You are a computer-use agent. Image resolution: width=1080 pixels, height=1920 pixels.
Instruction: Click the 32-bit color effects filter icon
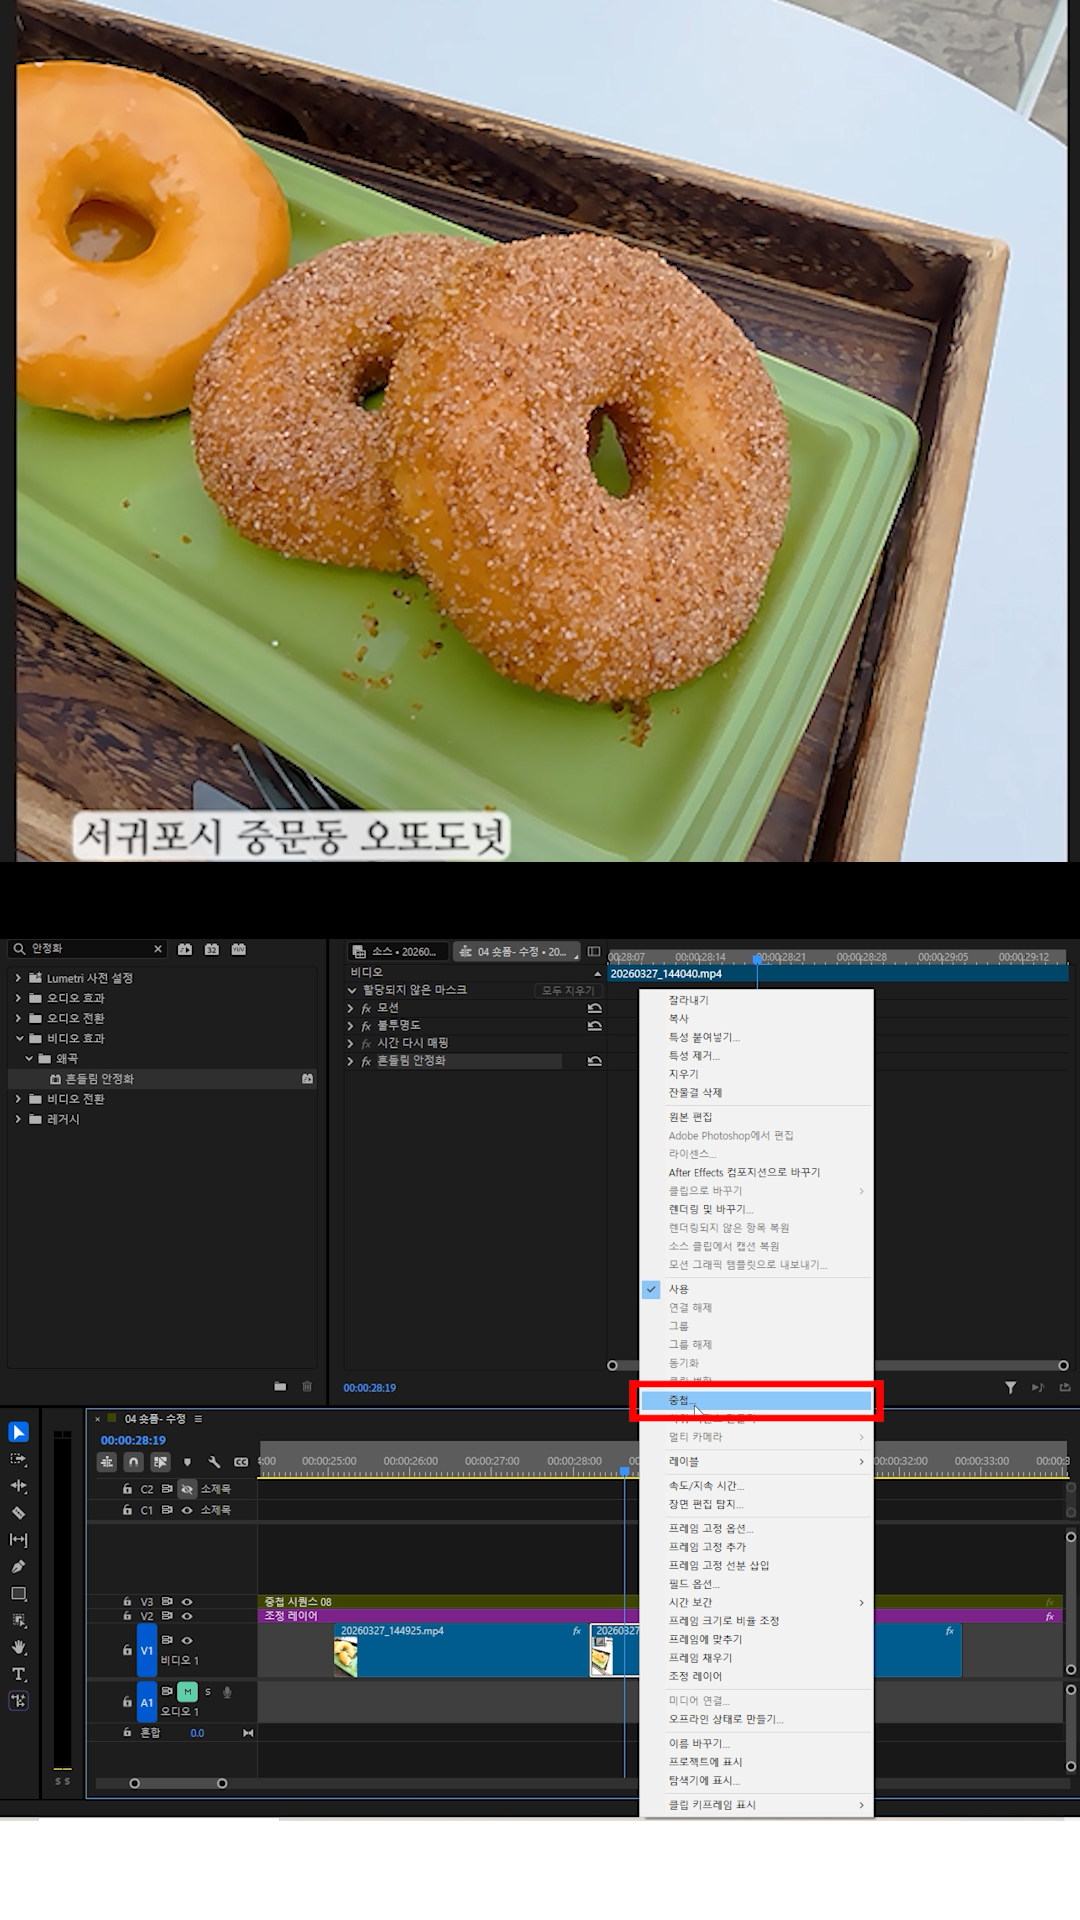(212, 949)
